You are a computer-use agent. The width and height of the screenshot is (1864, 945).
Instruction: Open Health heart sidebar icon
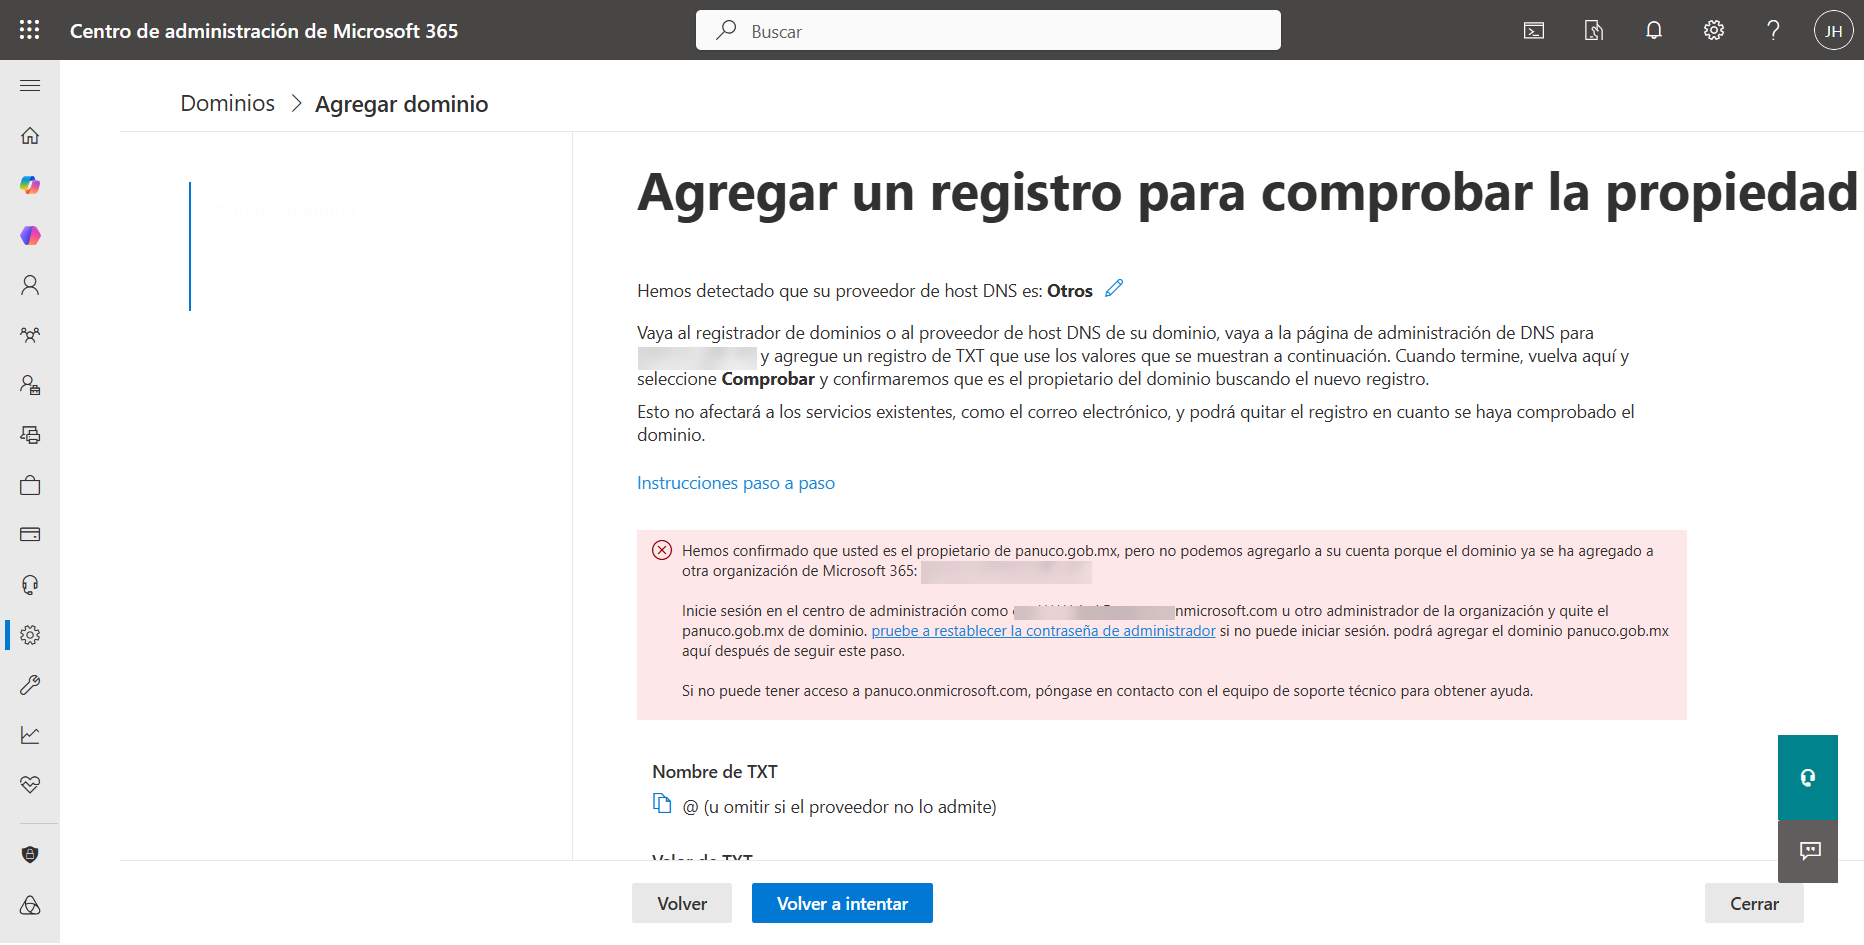point(30,785)
